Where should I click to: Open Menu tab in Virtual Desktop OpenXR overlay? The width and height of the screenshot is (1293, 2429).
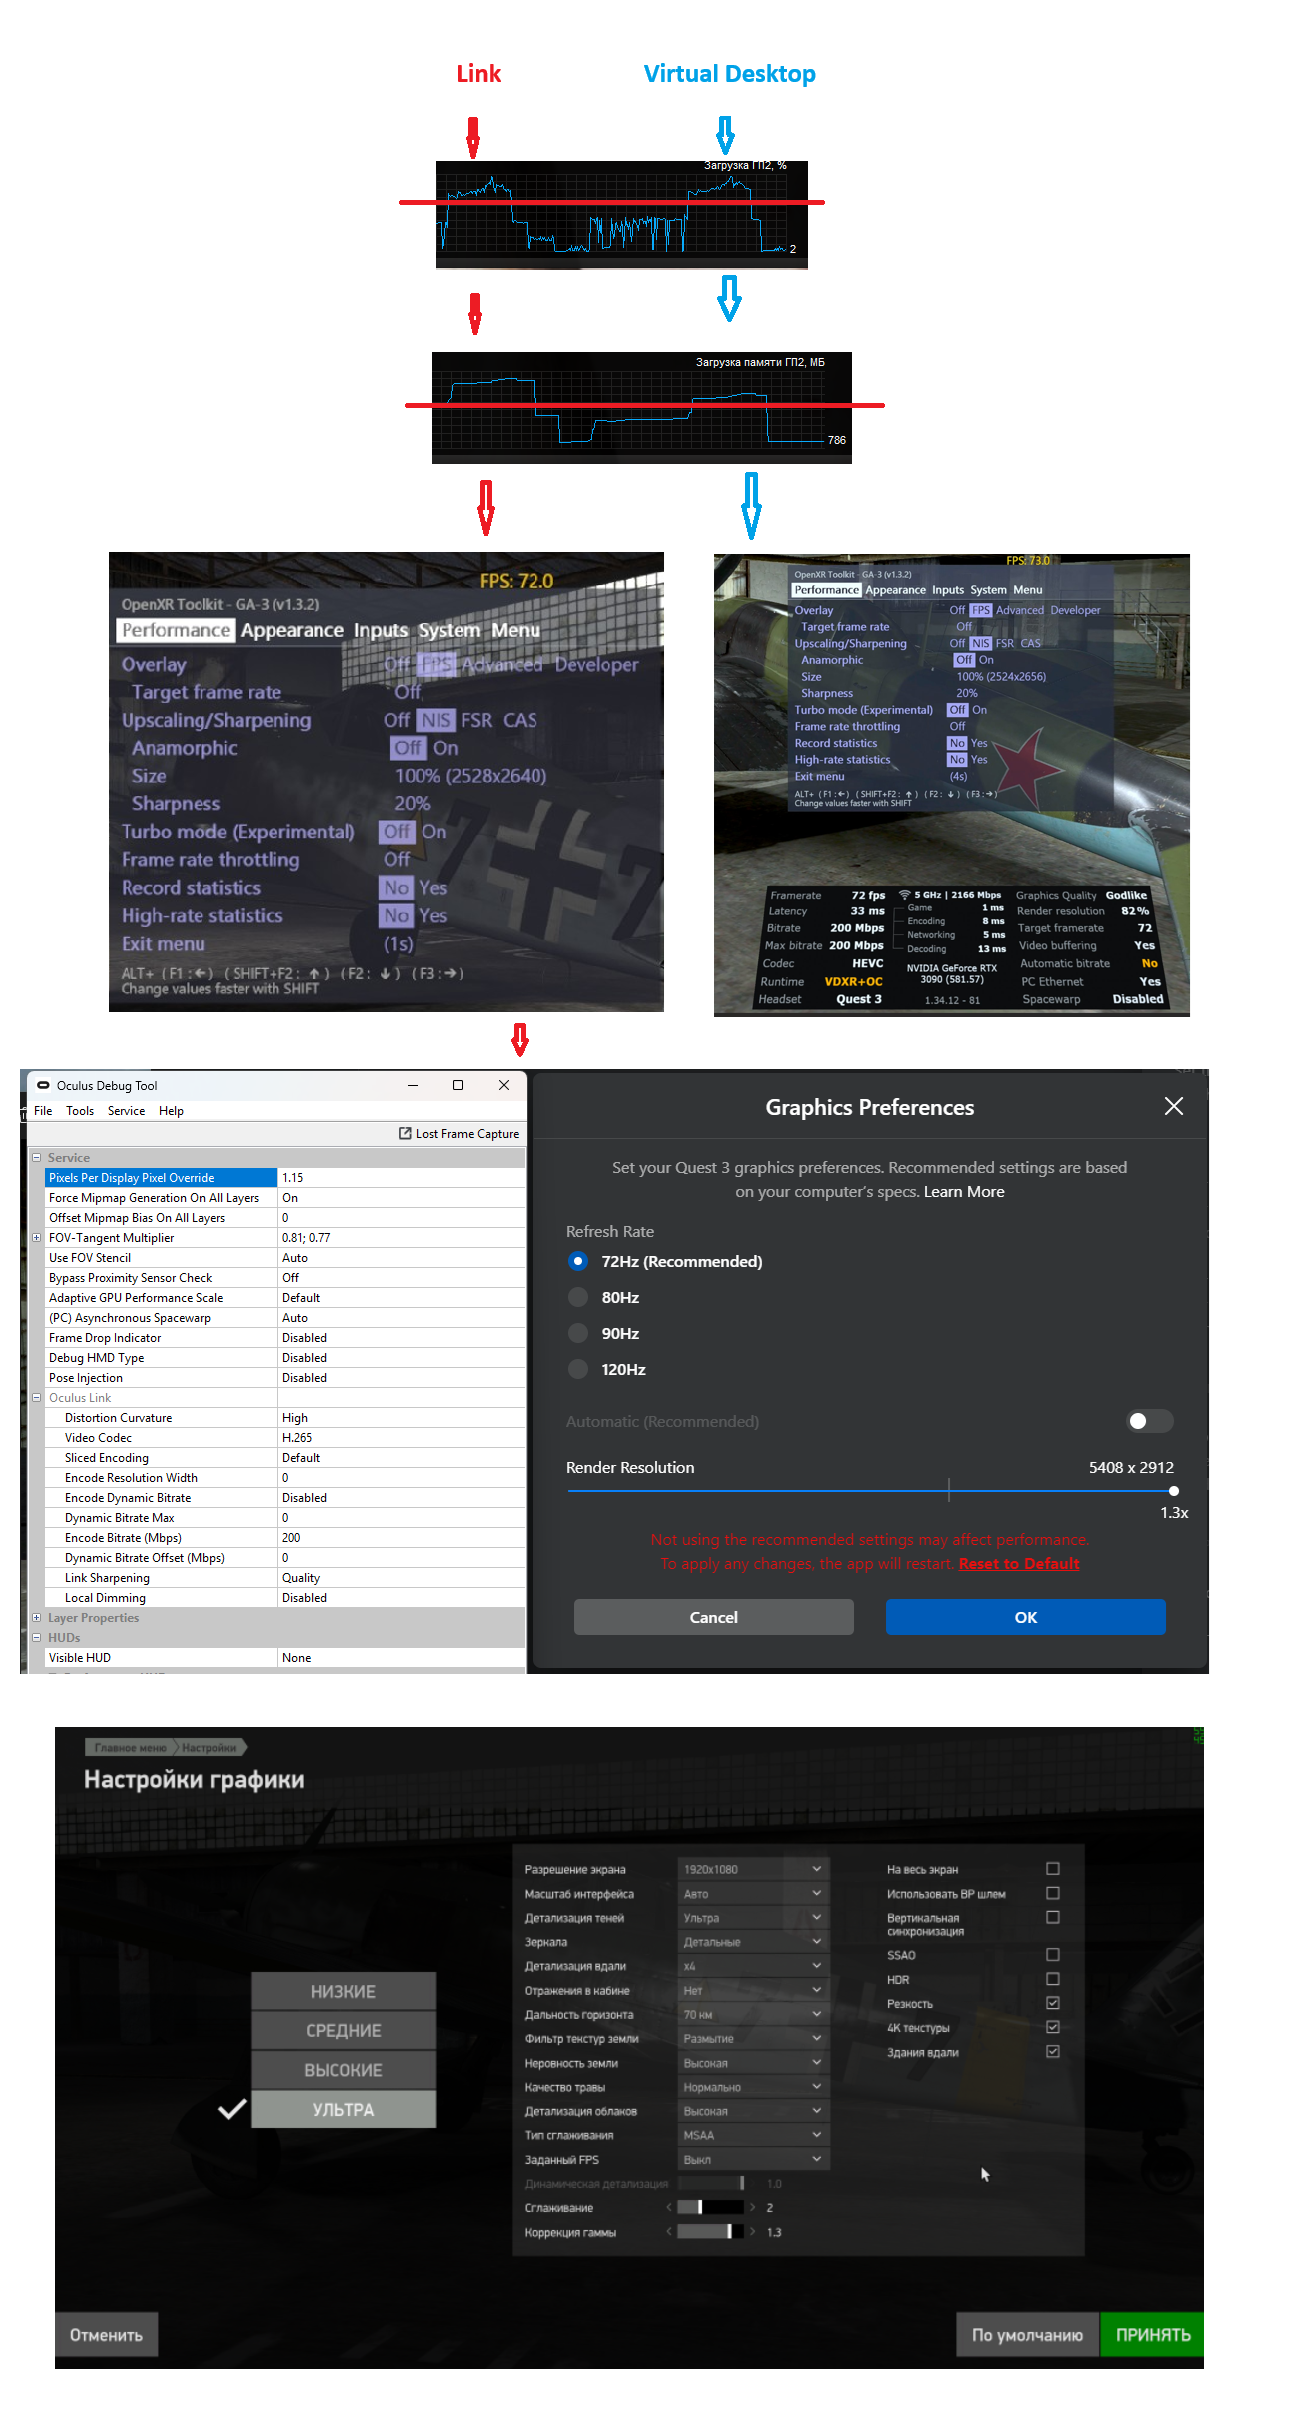1027,590
